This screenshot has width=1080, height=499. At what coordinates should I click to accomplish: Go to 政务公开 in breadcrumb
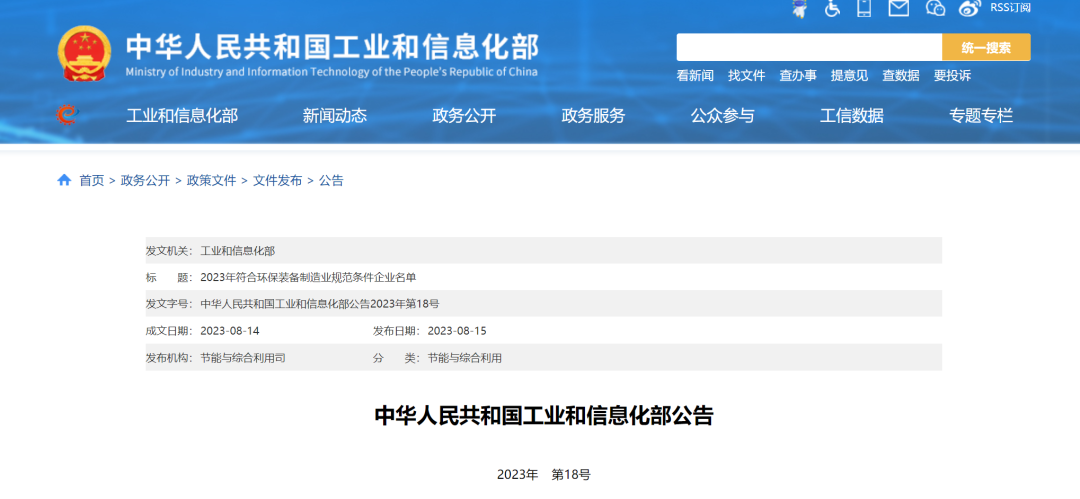click(145, 181)
